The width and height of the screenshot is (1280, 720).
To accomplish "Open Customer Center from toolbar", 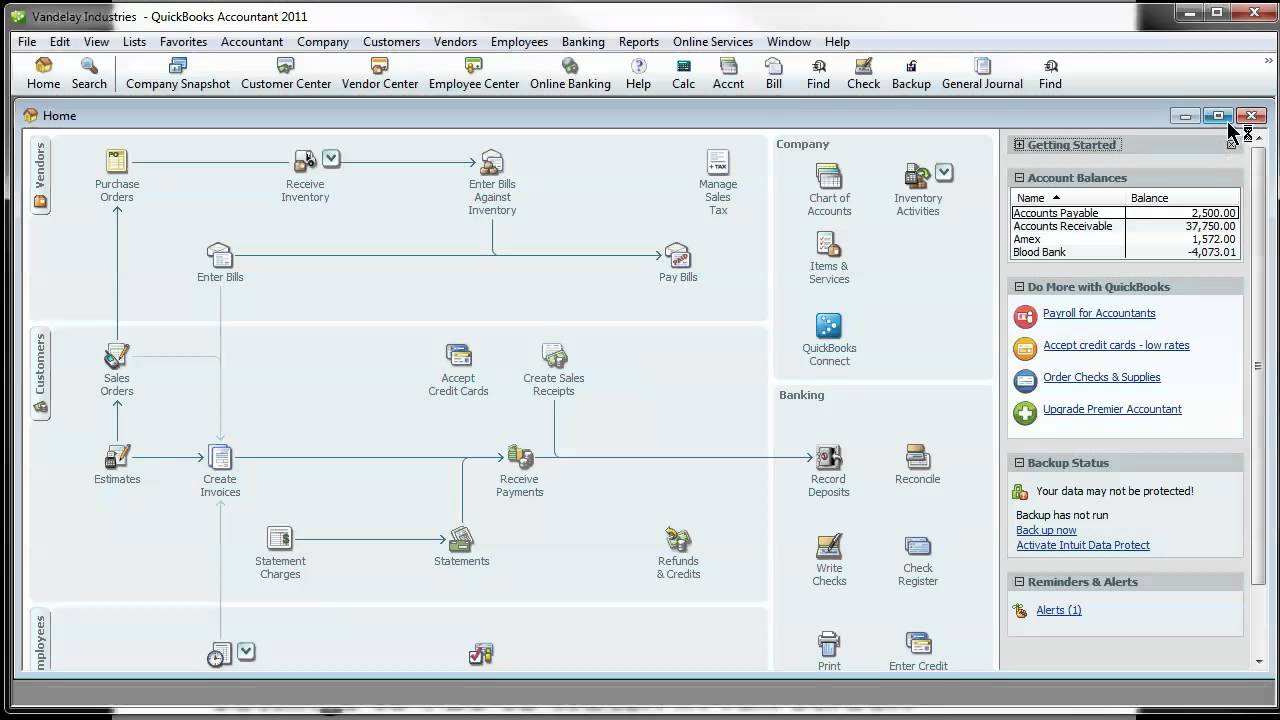I will pos(286,74).
